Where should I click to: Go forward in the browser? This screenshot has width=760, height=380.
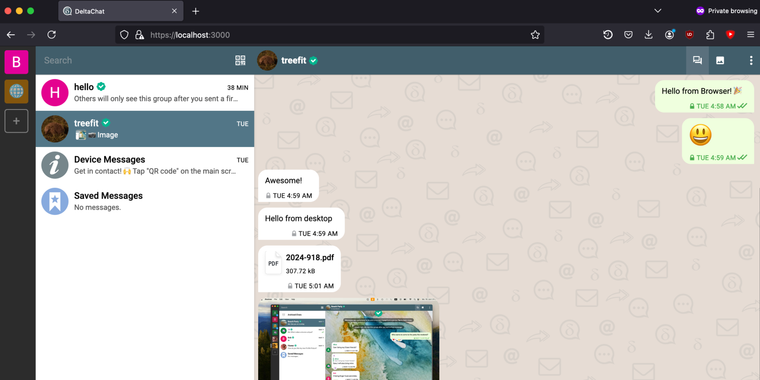(31, 35)
